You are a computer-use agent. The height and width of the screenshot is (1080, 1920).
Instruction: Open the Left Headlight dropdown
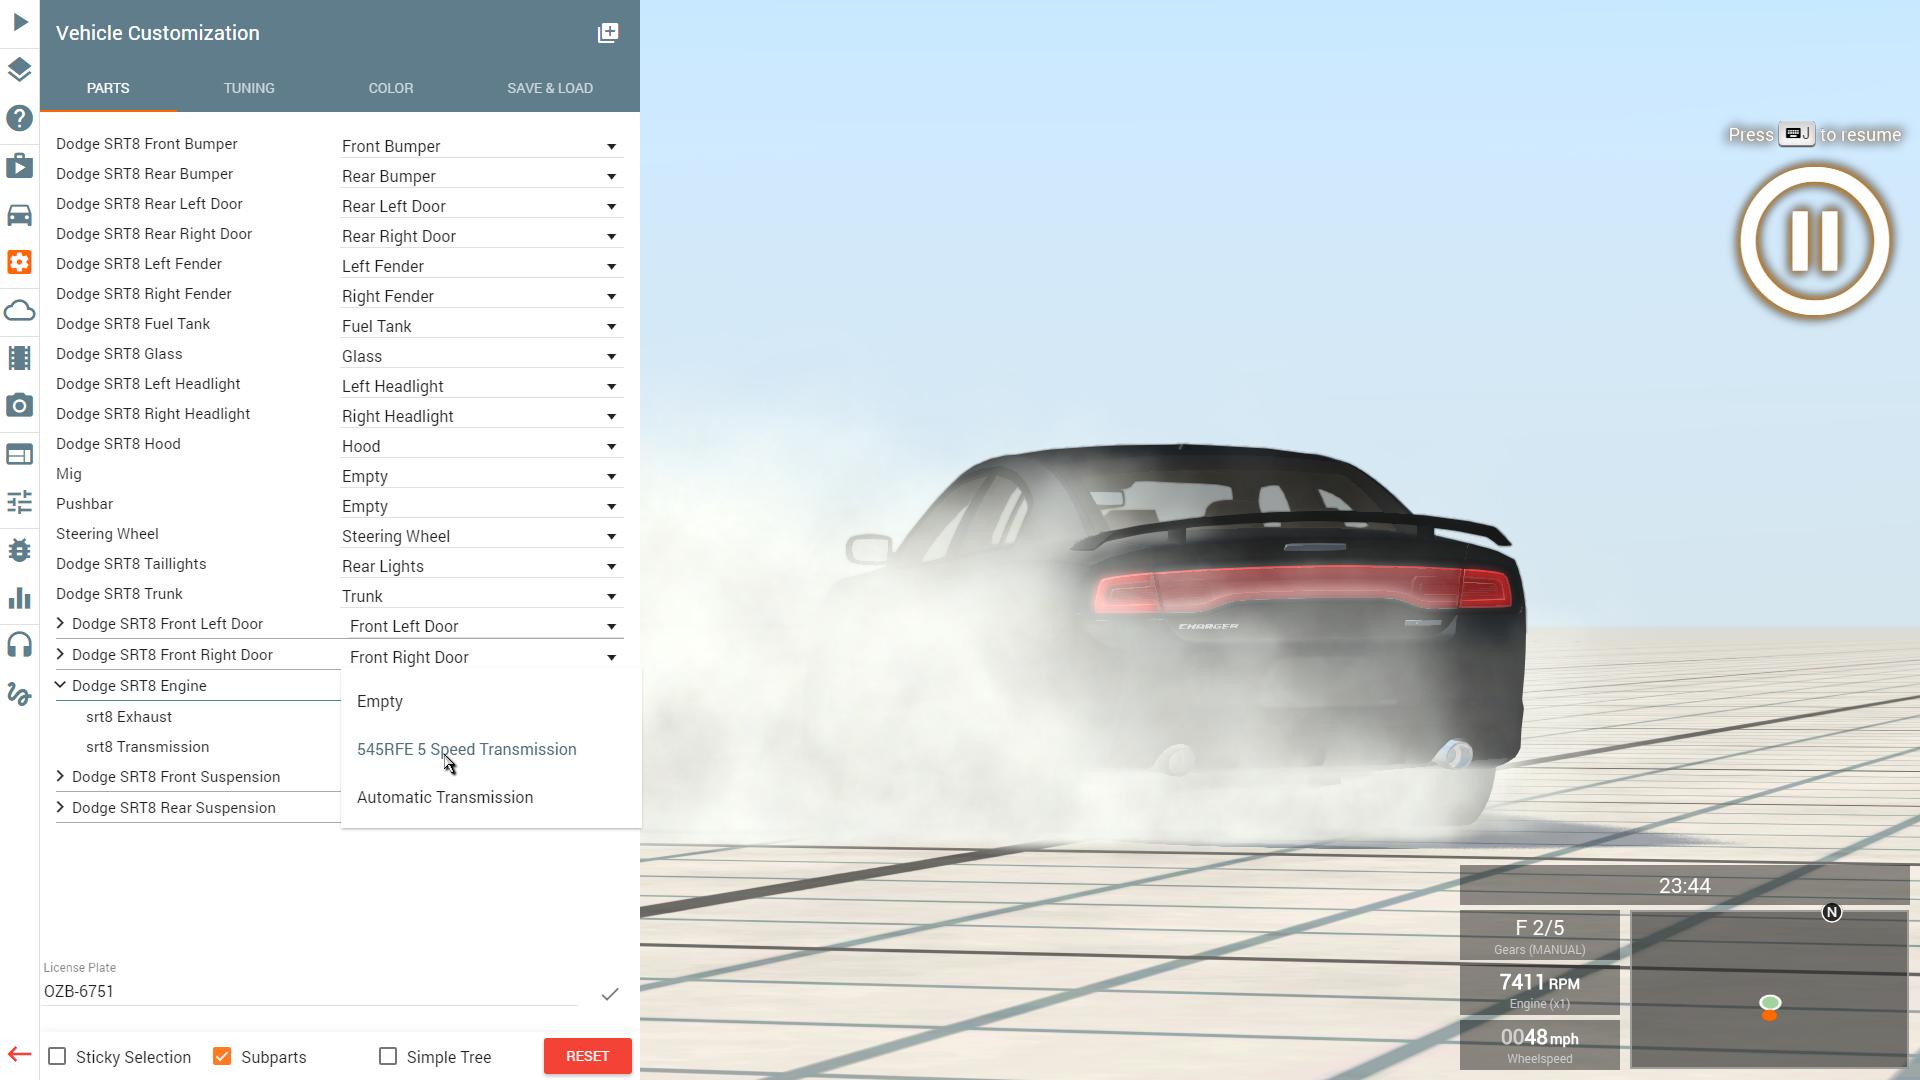[x=481, y=386]
